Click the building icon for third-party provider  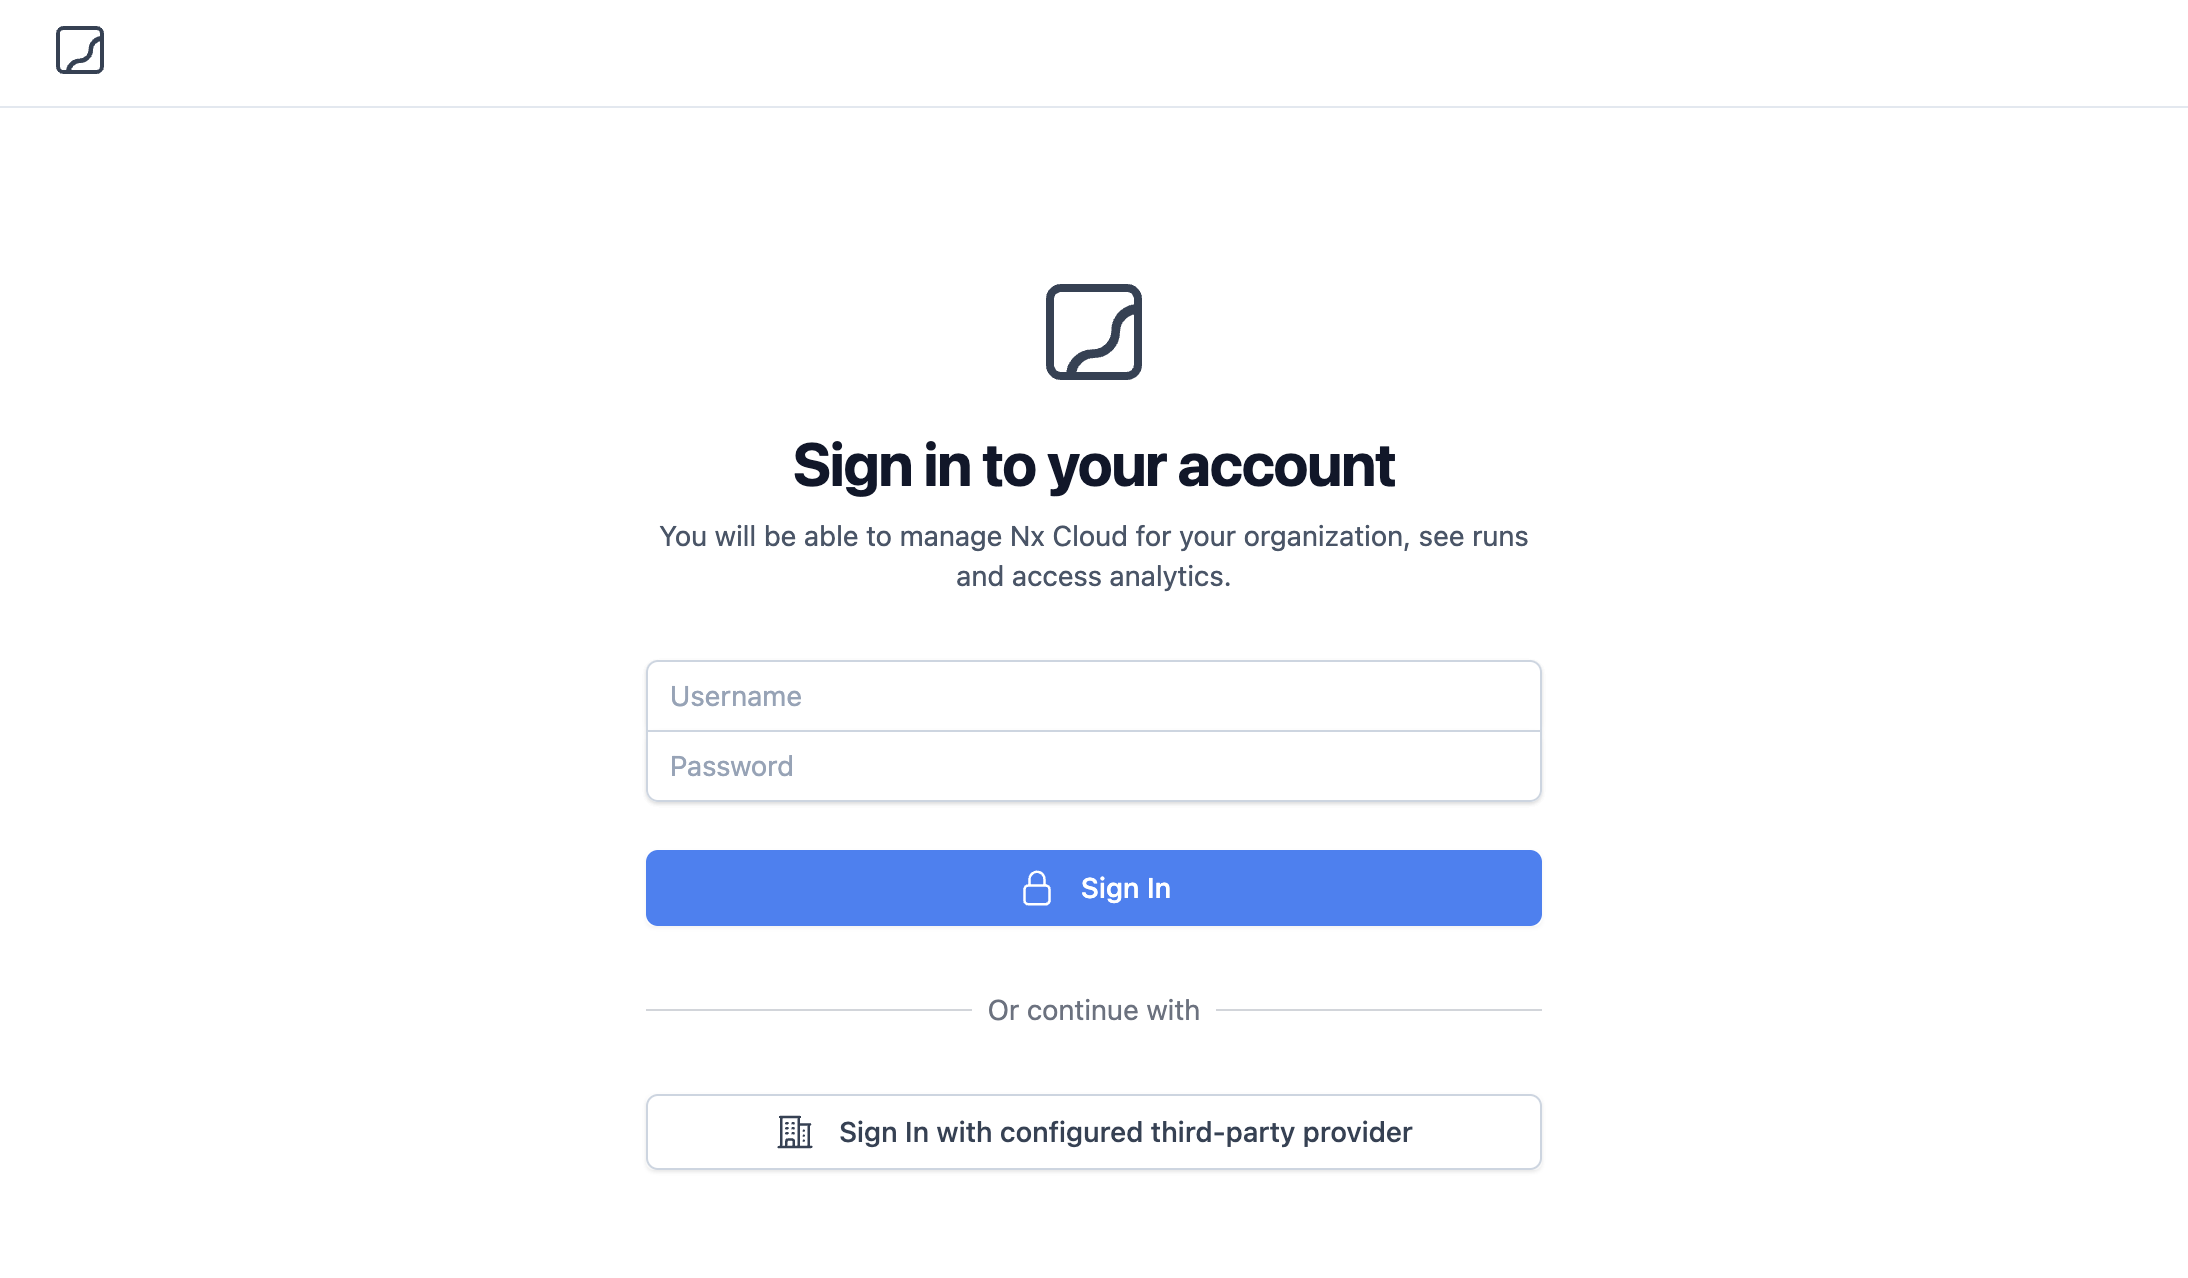(x=794, y=1132)
